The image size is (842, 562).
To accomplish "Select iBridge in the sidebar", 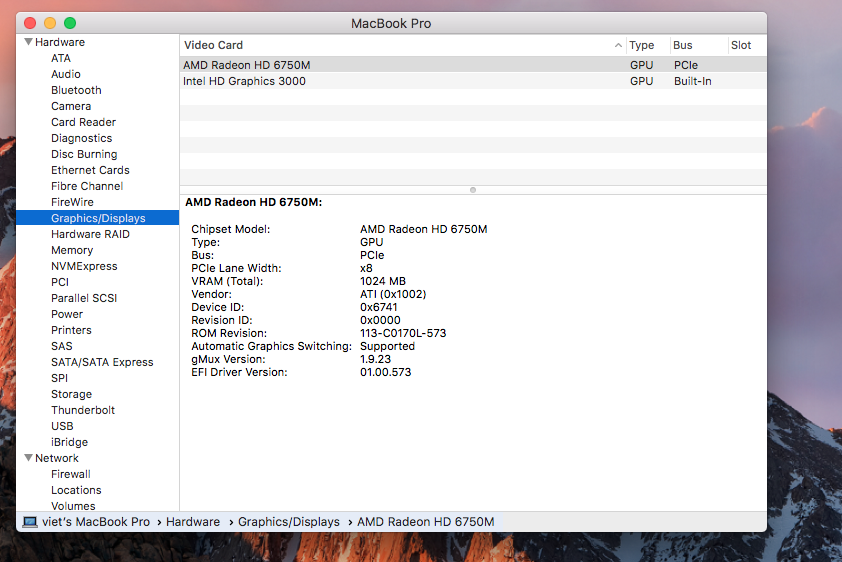I will click(x=69, y=442).
